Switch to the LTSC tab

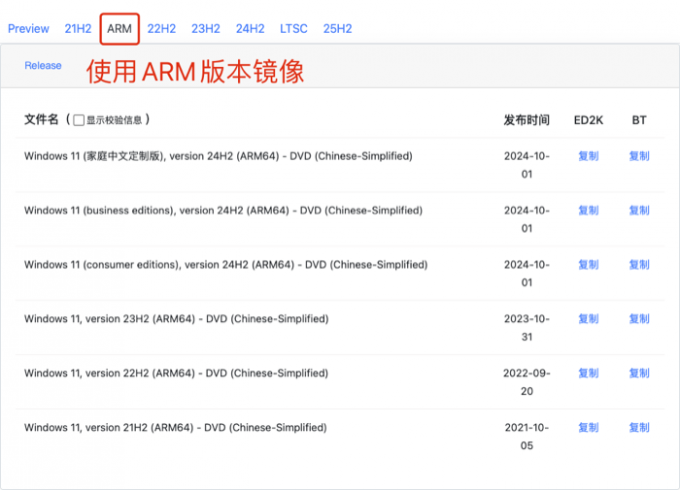[x=294, y=29]
